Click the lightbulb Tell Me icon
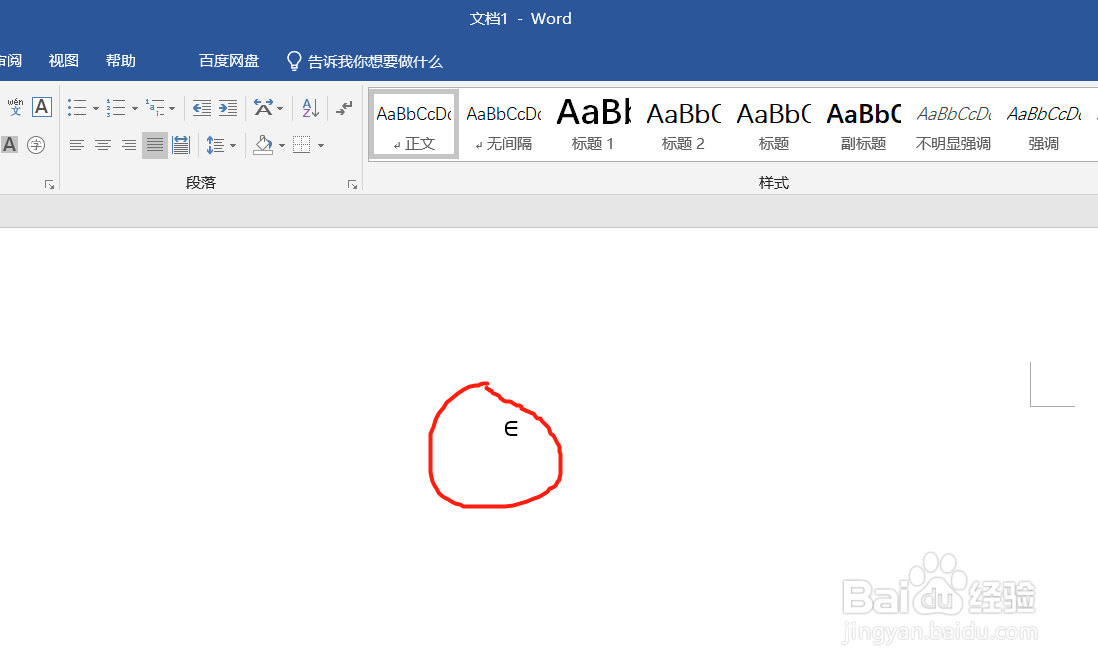1098x669 pixels. tap(294, 61)
